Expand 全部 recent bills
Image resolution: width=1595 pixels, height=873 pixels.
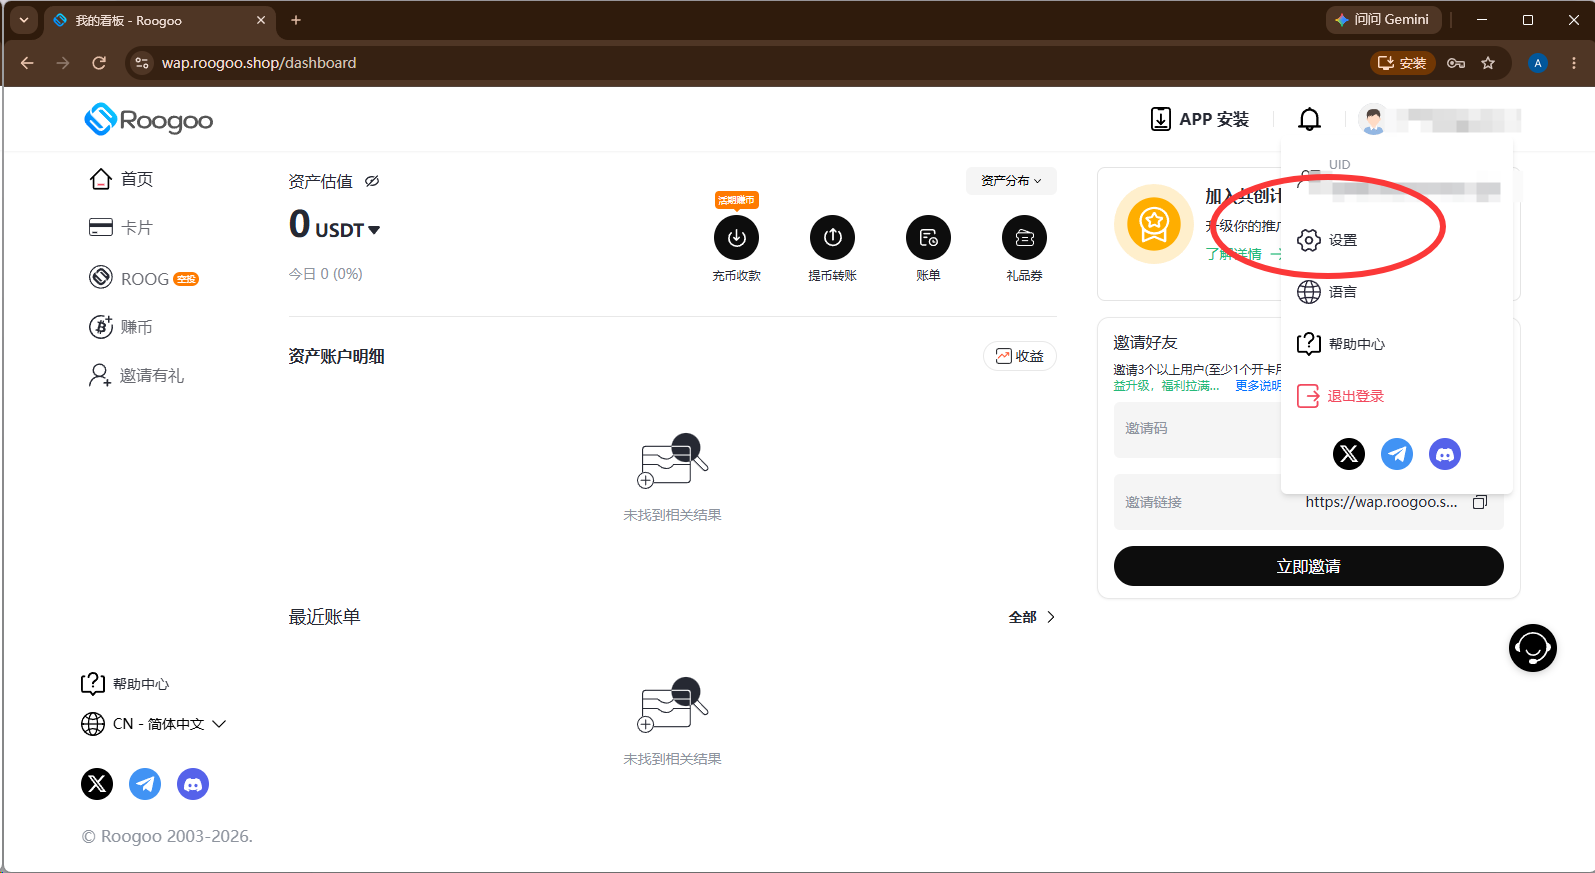coord(1031,617)
